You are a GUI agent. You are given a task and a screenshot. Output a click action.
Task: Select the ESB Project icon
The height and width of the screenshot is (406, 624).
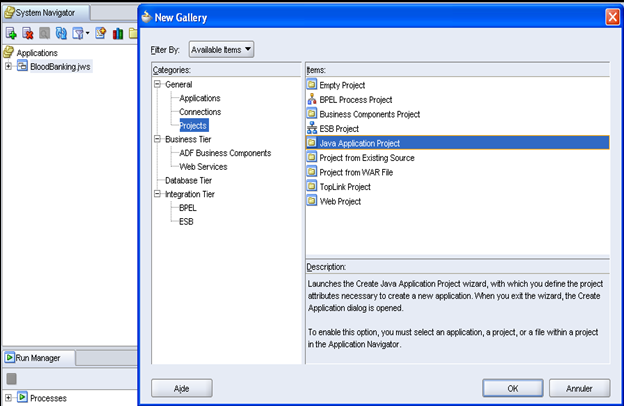[312, 129]
